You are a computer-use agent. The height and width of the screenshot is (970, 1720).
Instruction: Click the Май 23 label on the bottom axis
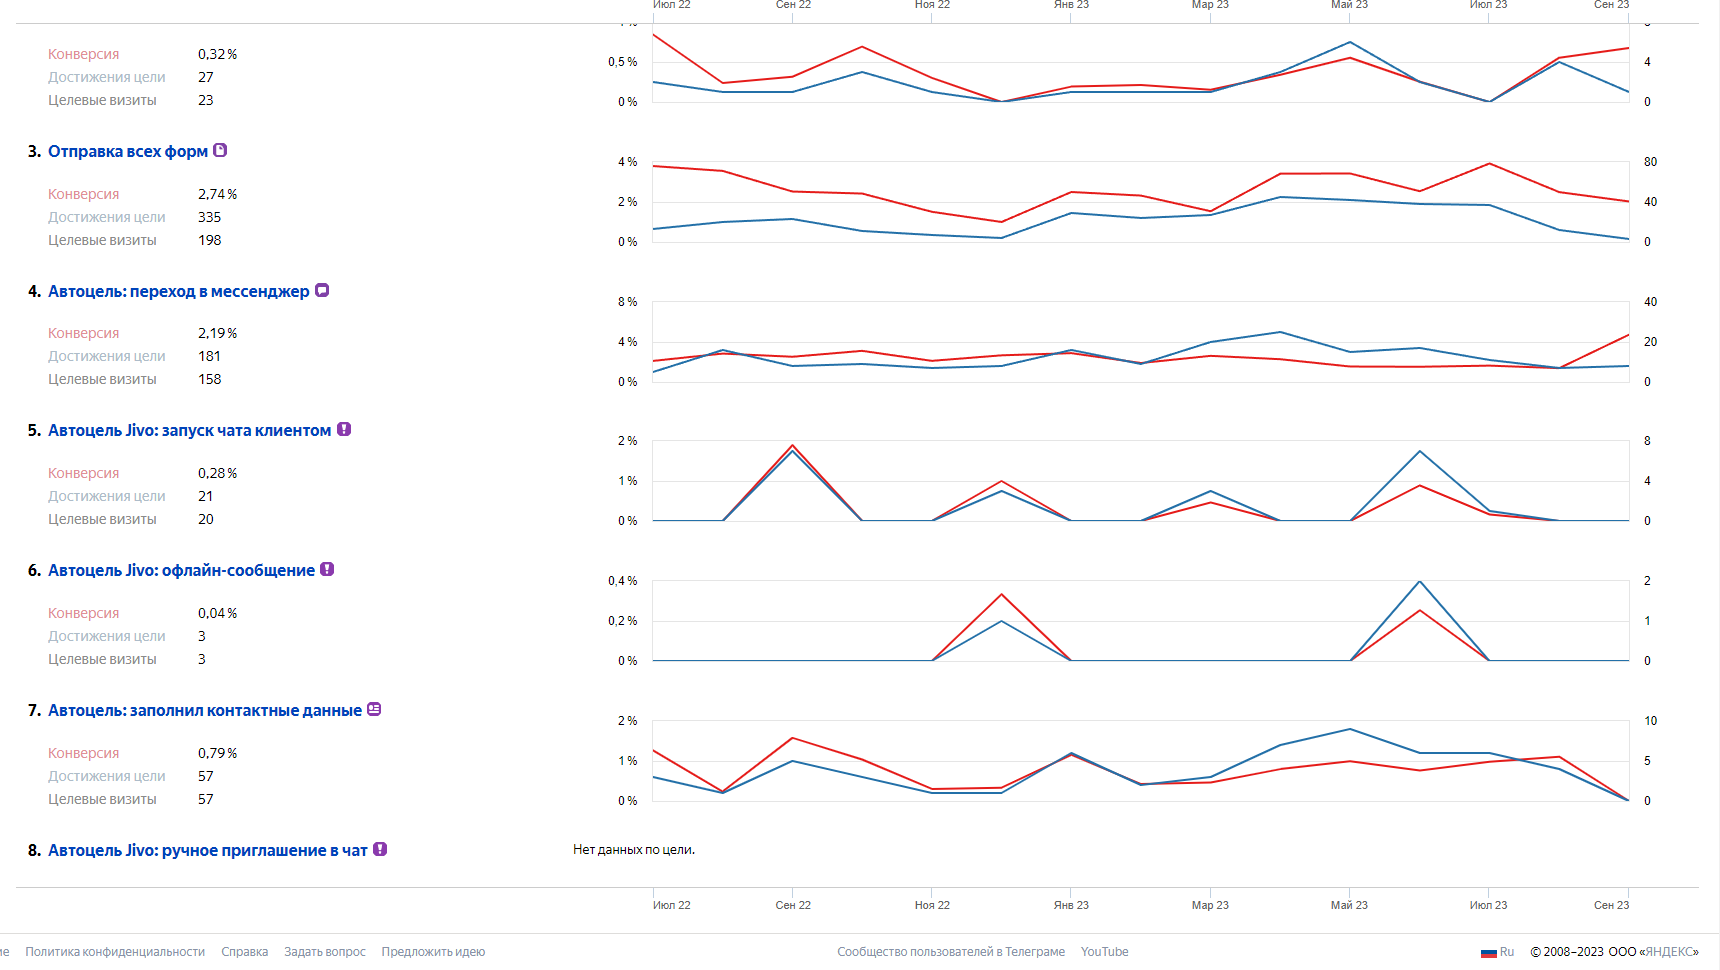pyautogui.click(x=1349, y=905)
